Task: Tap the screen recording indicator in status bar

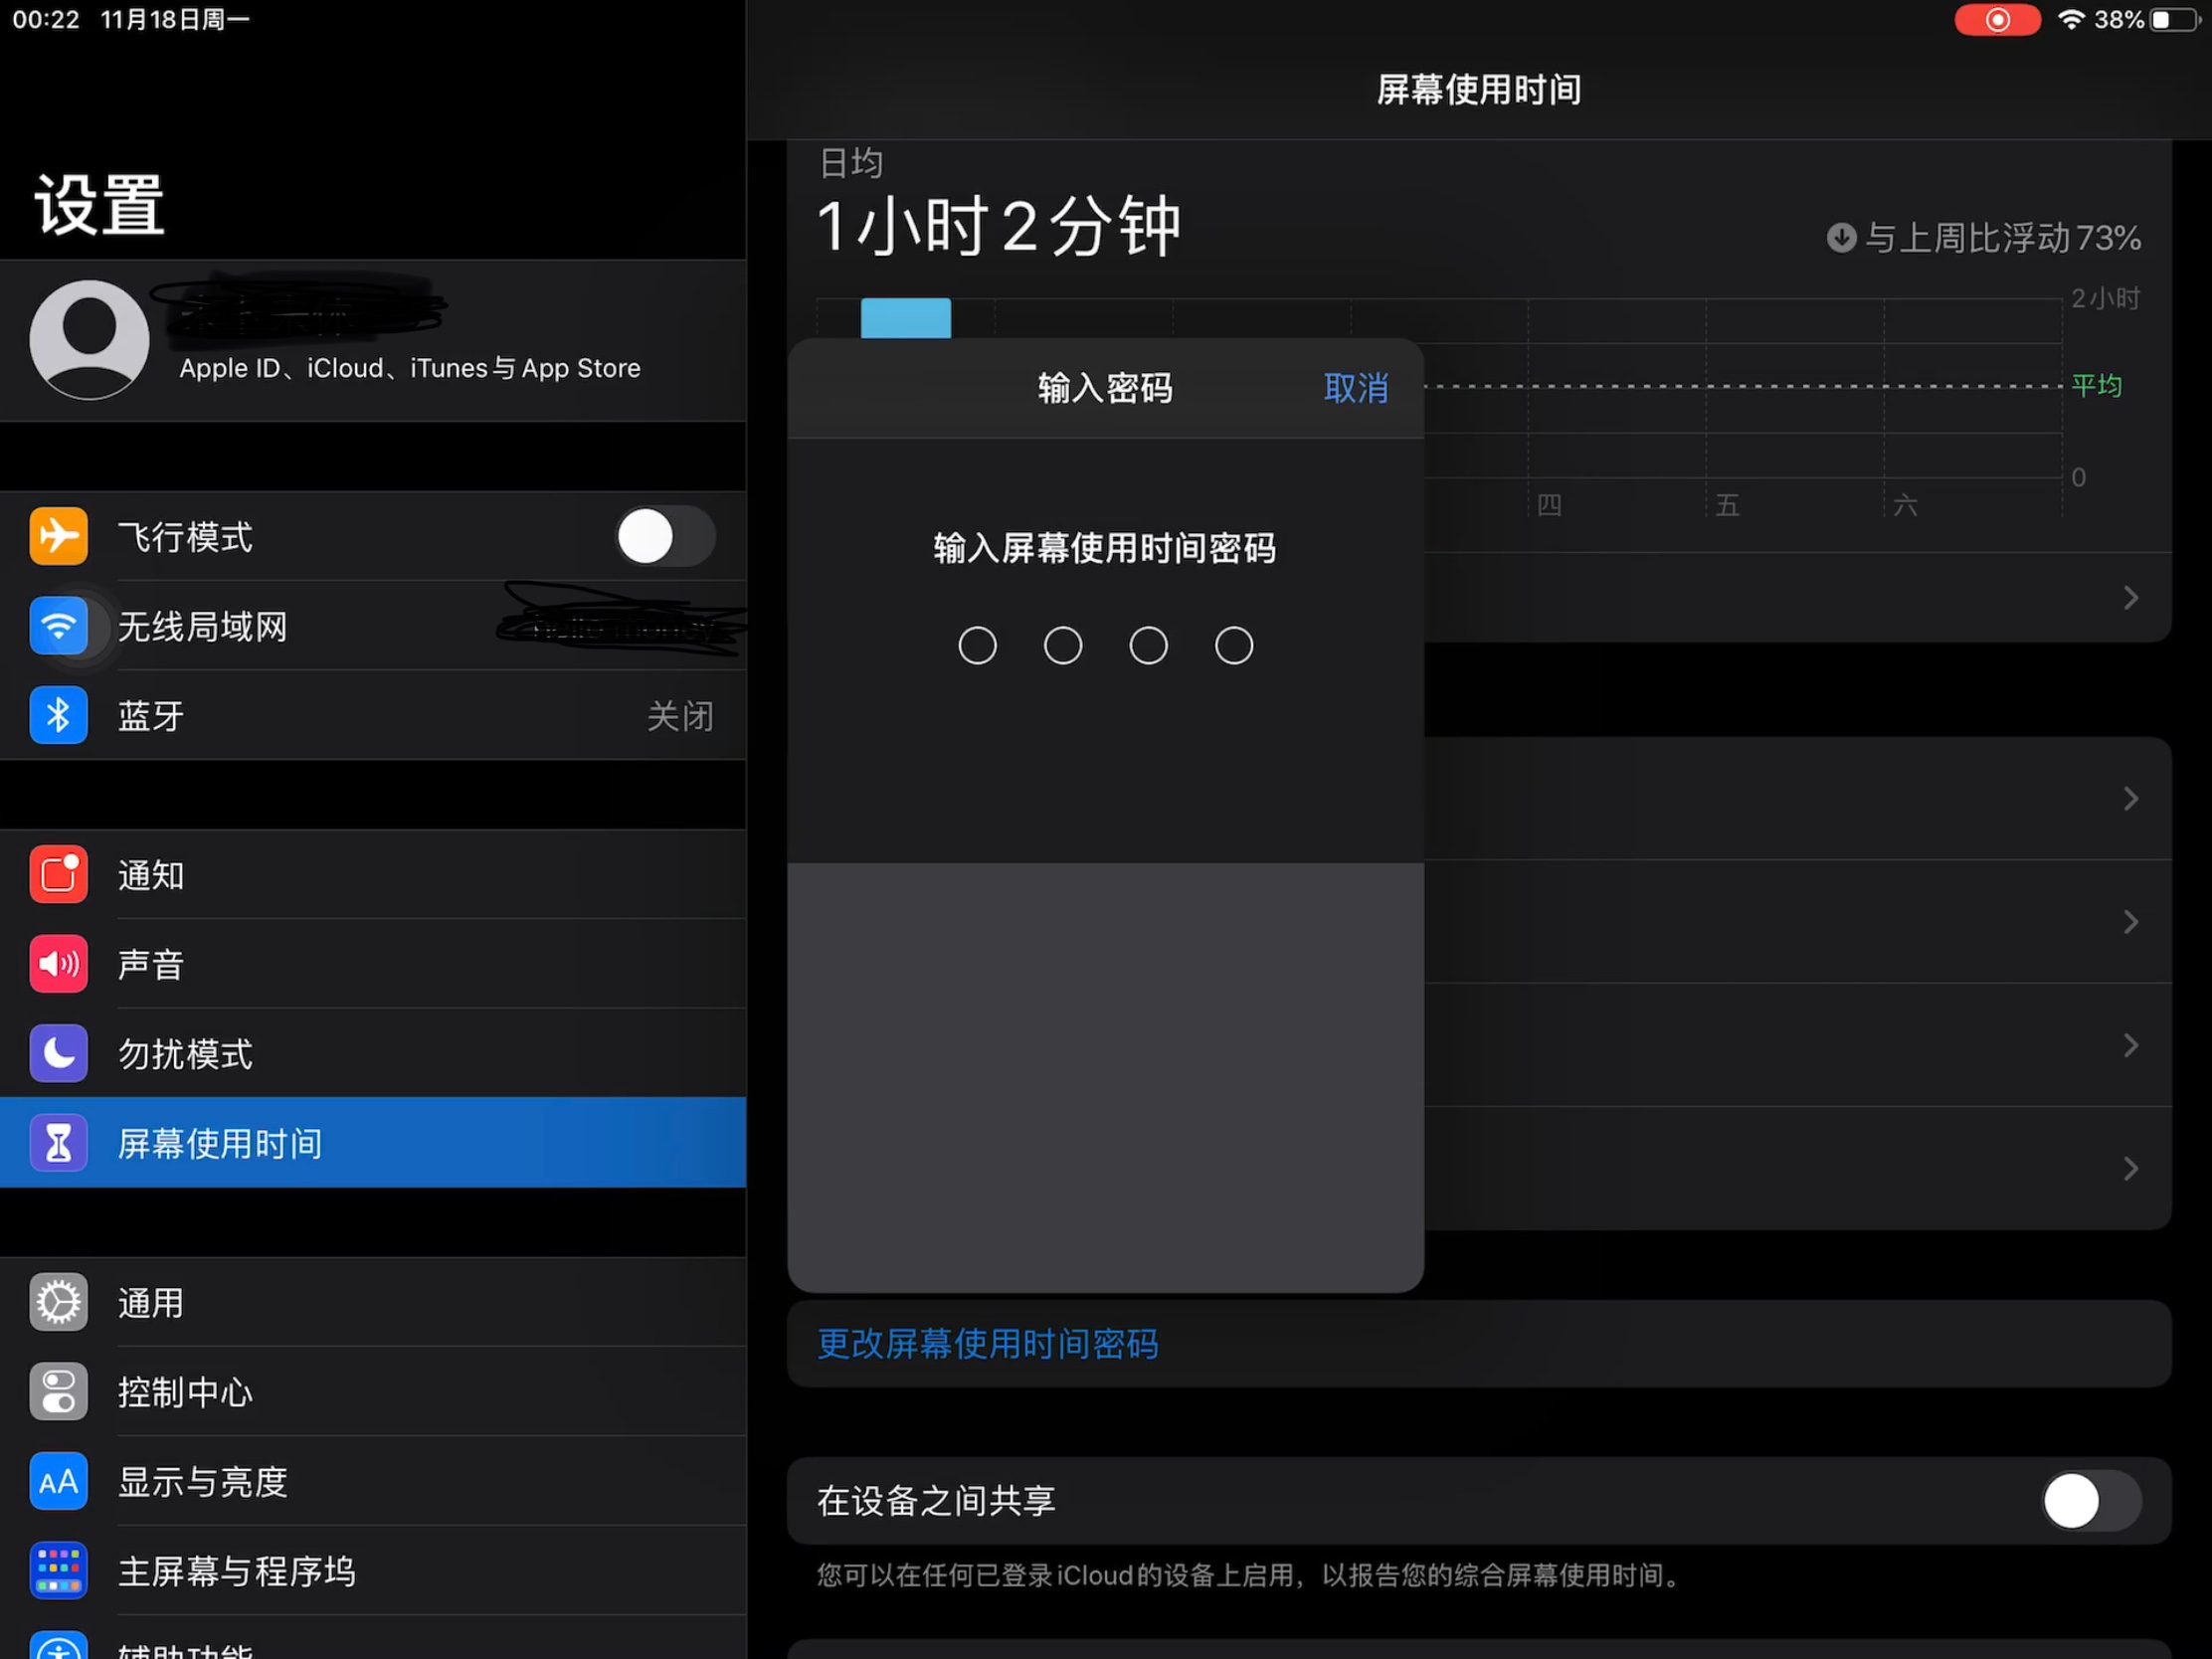Action: (1997, 20)
